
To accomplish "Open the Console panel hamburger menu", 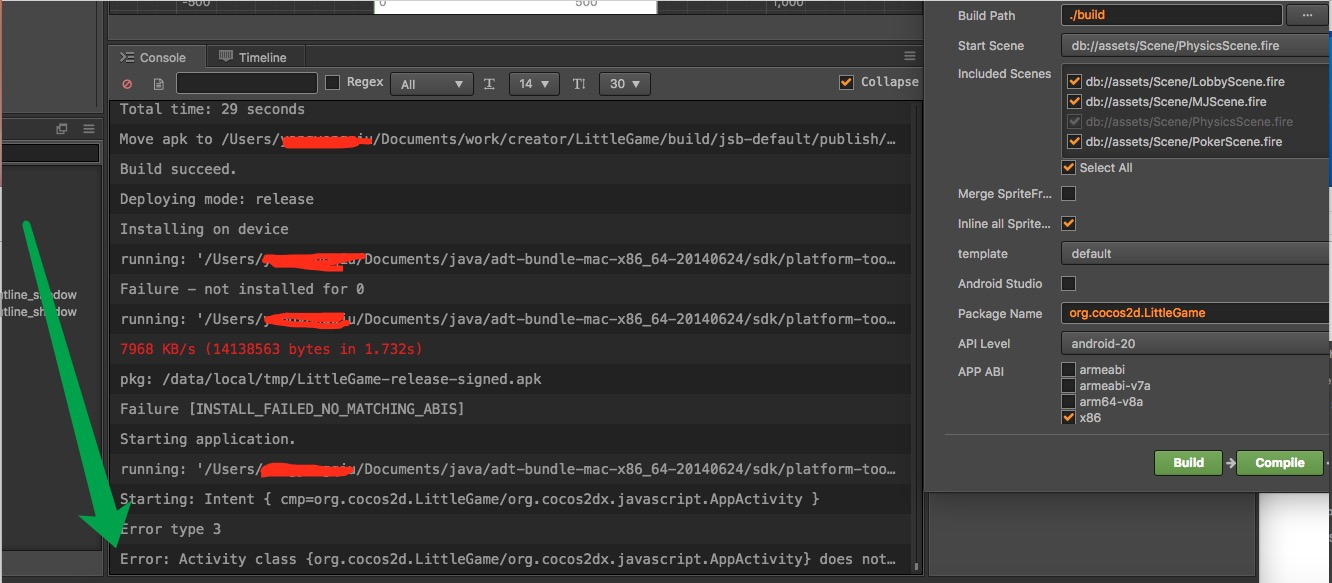I will click(x=910, y=56).
